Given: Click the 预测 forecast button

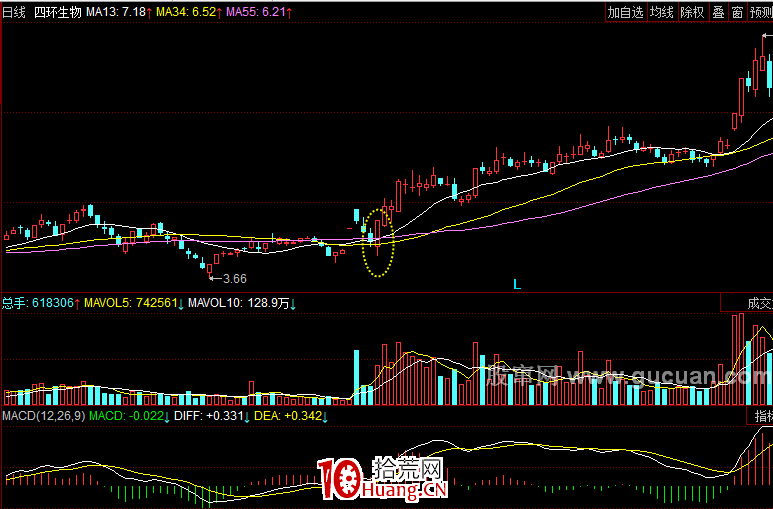Looking at the screenshot, I should click(x=761, y=12).
